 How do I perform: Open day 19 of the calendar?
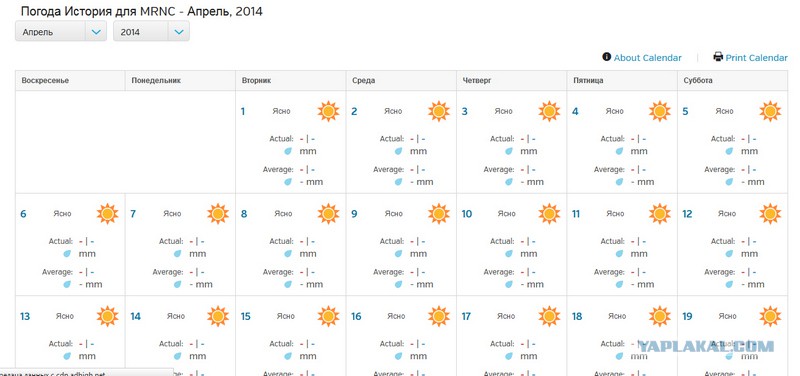pyautogui.click(x=687, y=316)
